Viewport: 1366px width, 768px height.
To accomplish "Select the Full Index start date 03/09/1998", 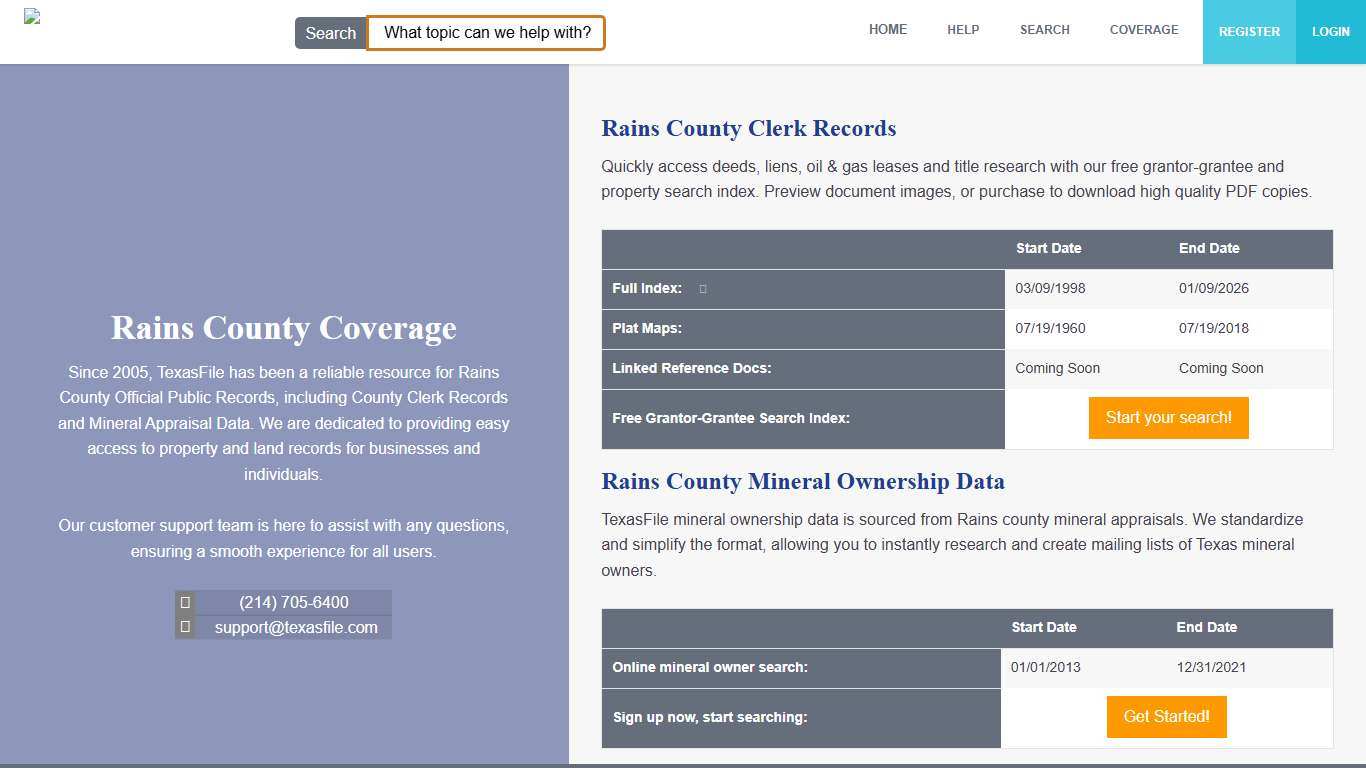I will click(1048, 288).
